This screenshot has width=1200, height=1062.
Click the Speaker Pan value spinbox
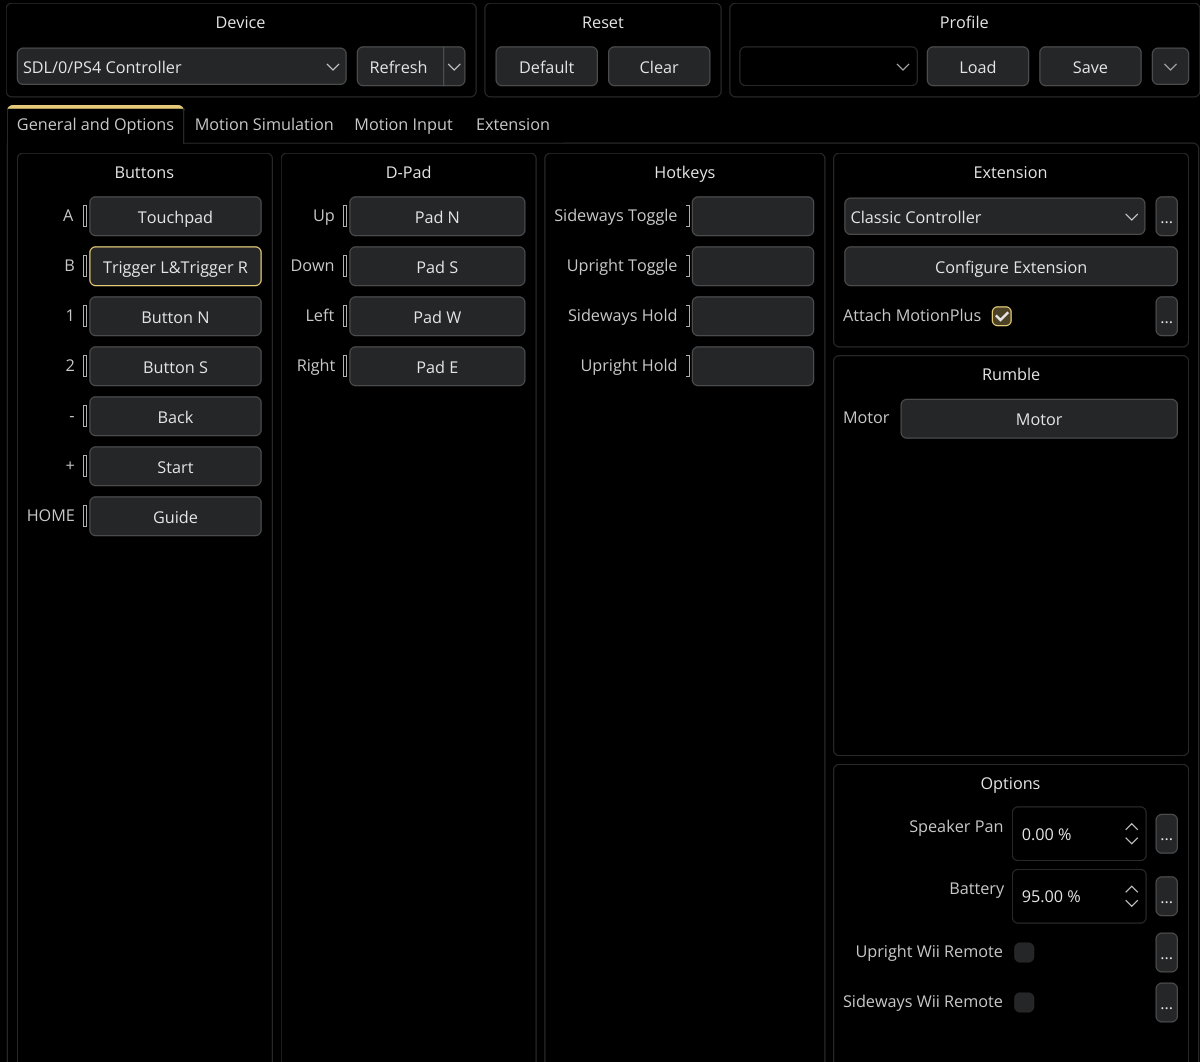[x=1079, y=834]
